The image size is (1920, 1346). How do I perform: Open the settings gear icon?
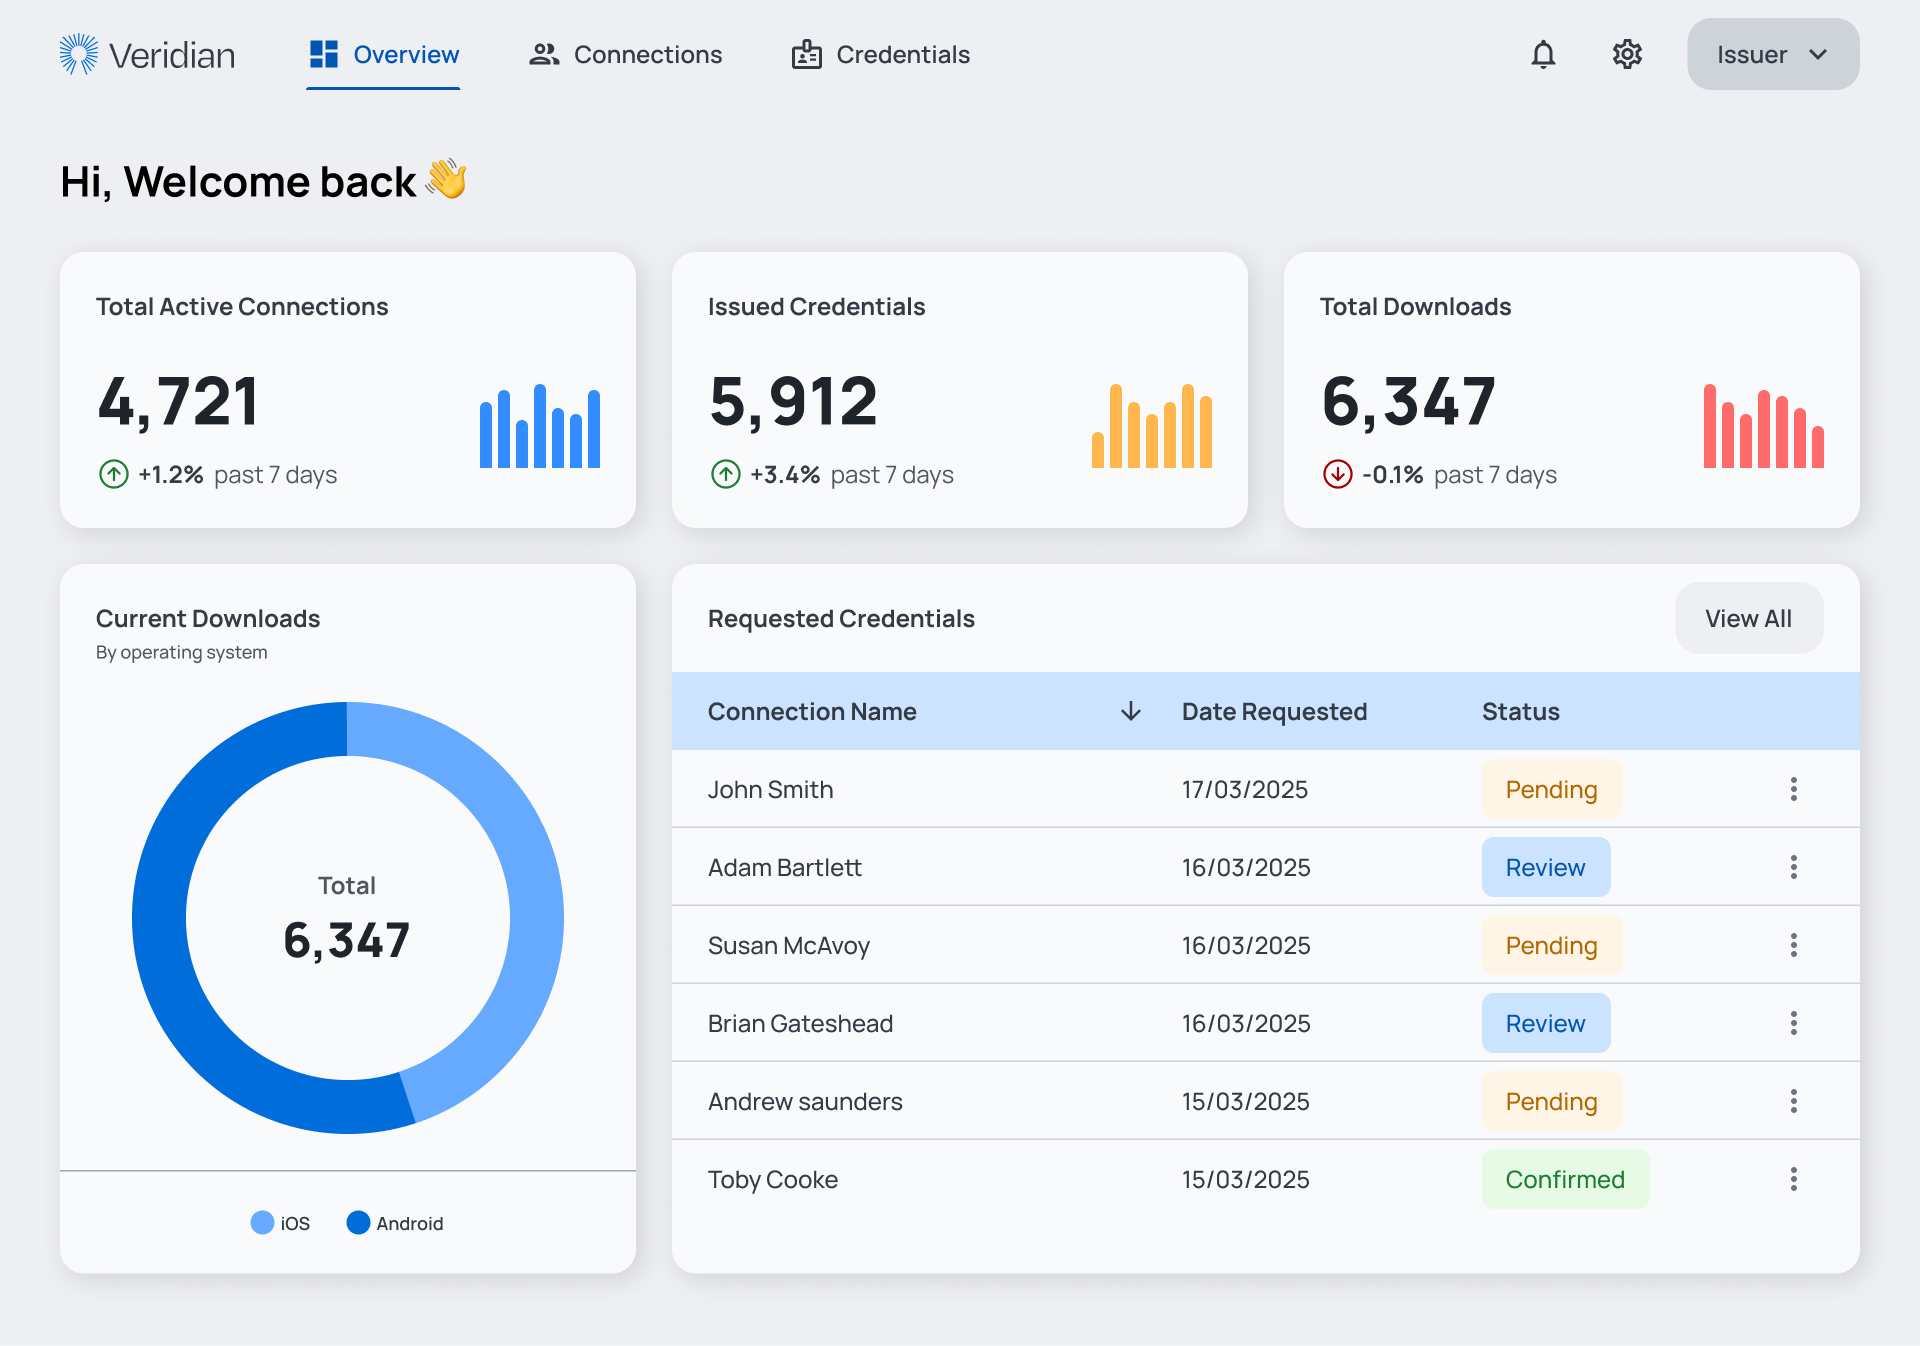click(1626, 55)
